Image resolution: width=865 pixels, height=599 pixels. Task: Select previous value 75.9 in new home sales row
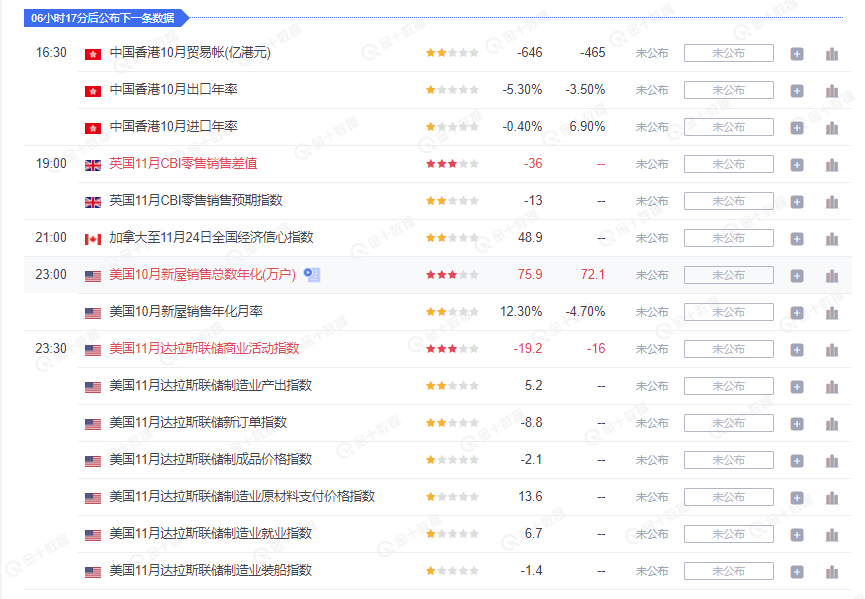pos(530,274)
